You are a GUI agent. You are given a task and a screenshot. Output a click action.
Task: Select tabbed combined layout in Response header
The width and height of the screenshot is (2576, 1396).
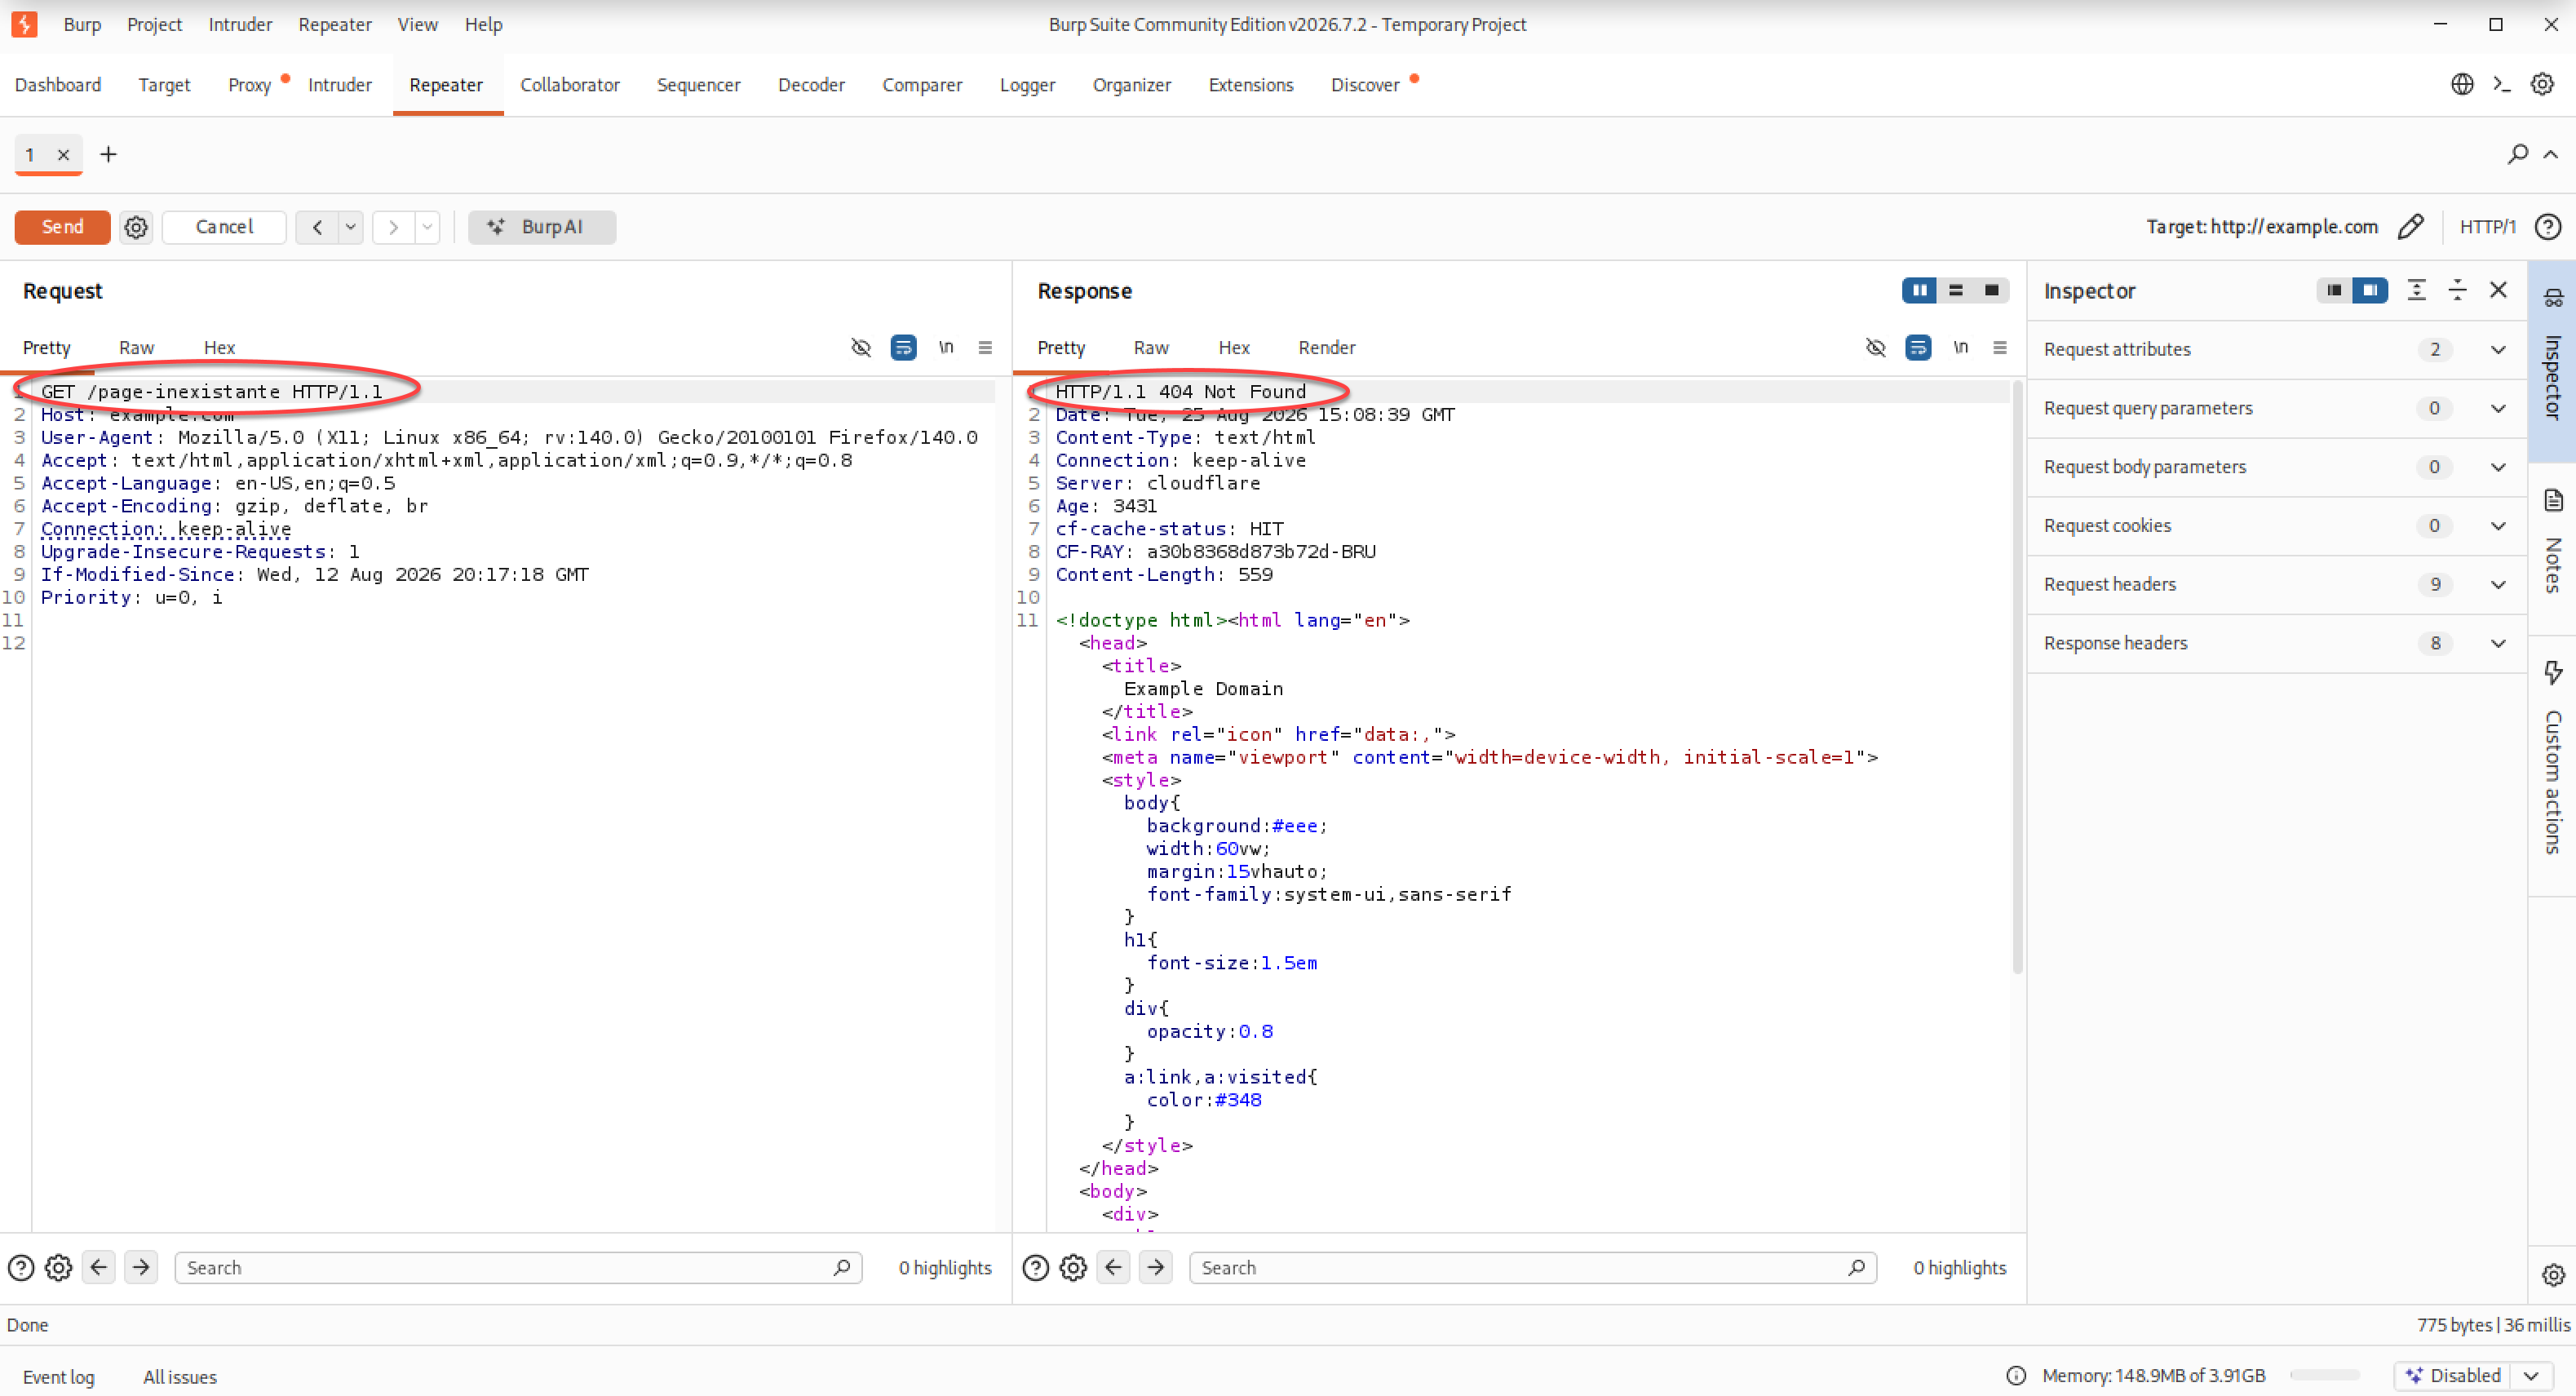[x=1991, y=290]
